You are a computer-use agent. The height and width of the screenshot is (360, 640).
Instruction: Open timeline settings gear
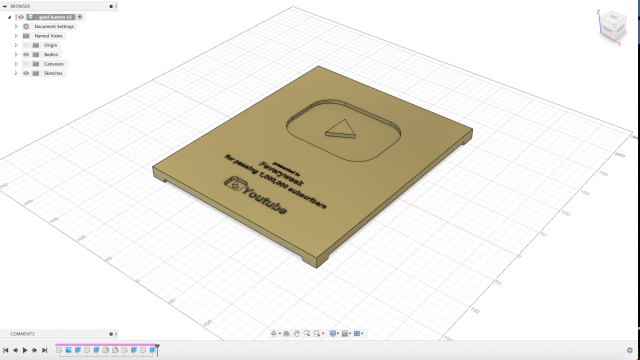630,350
